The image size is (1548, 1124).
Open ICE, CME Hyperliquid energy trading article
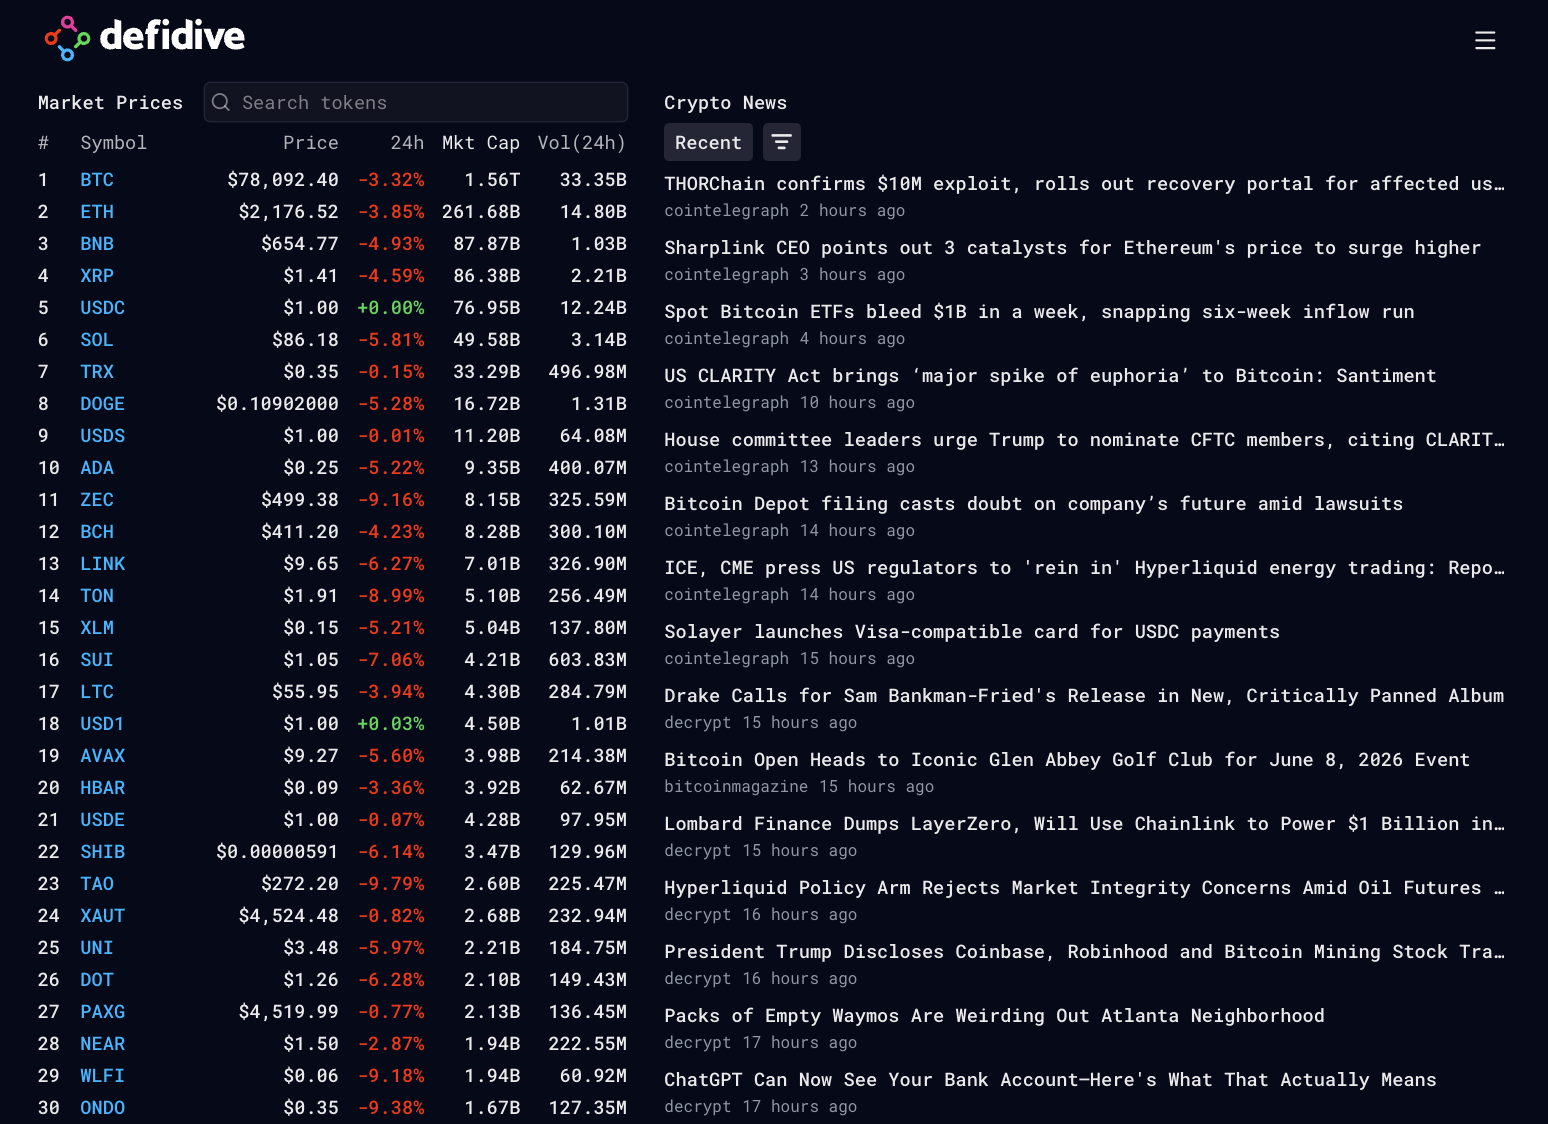1084,568
